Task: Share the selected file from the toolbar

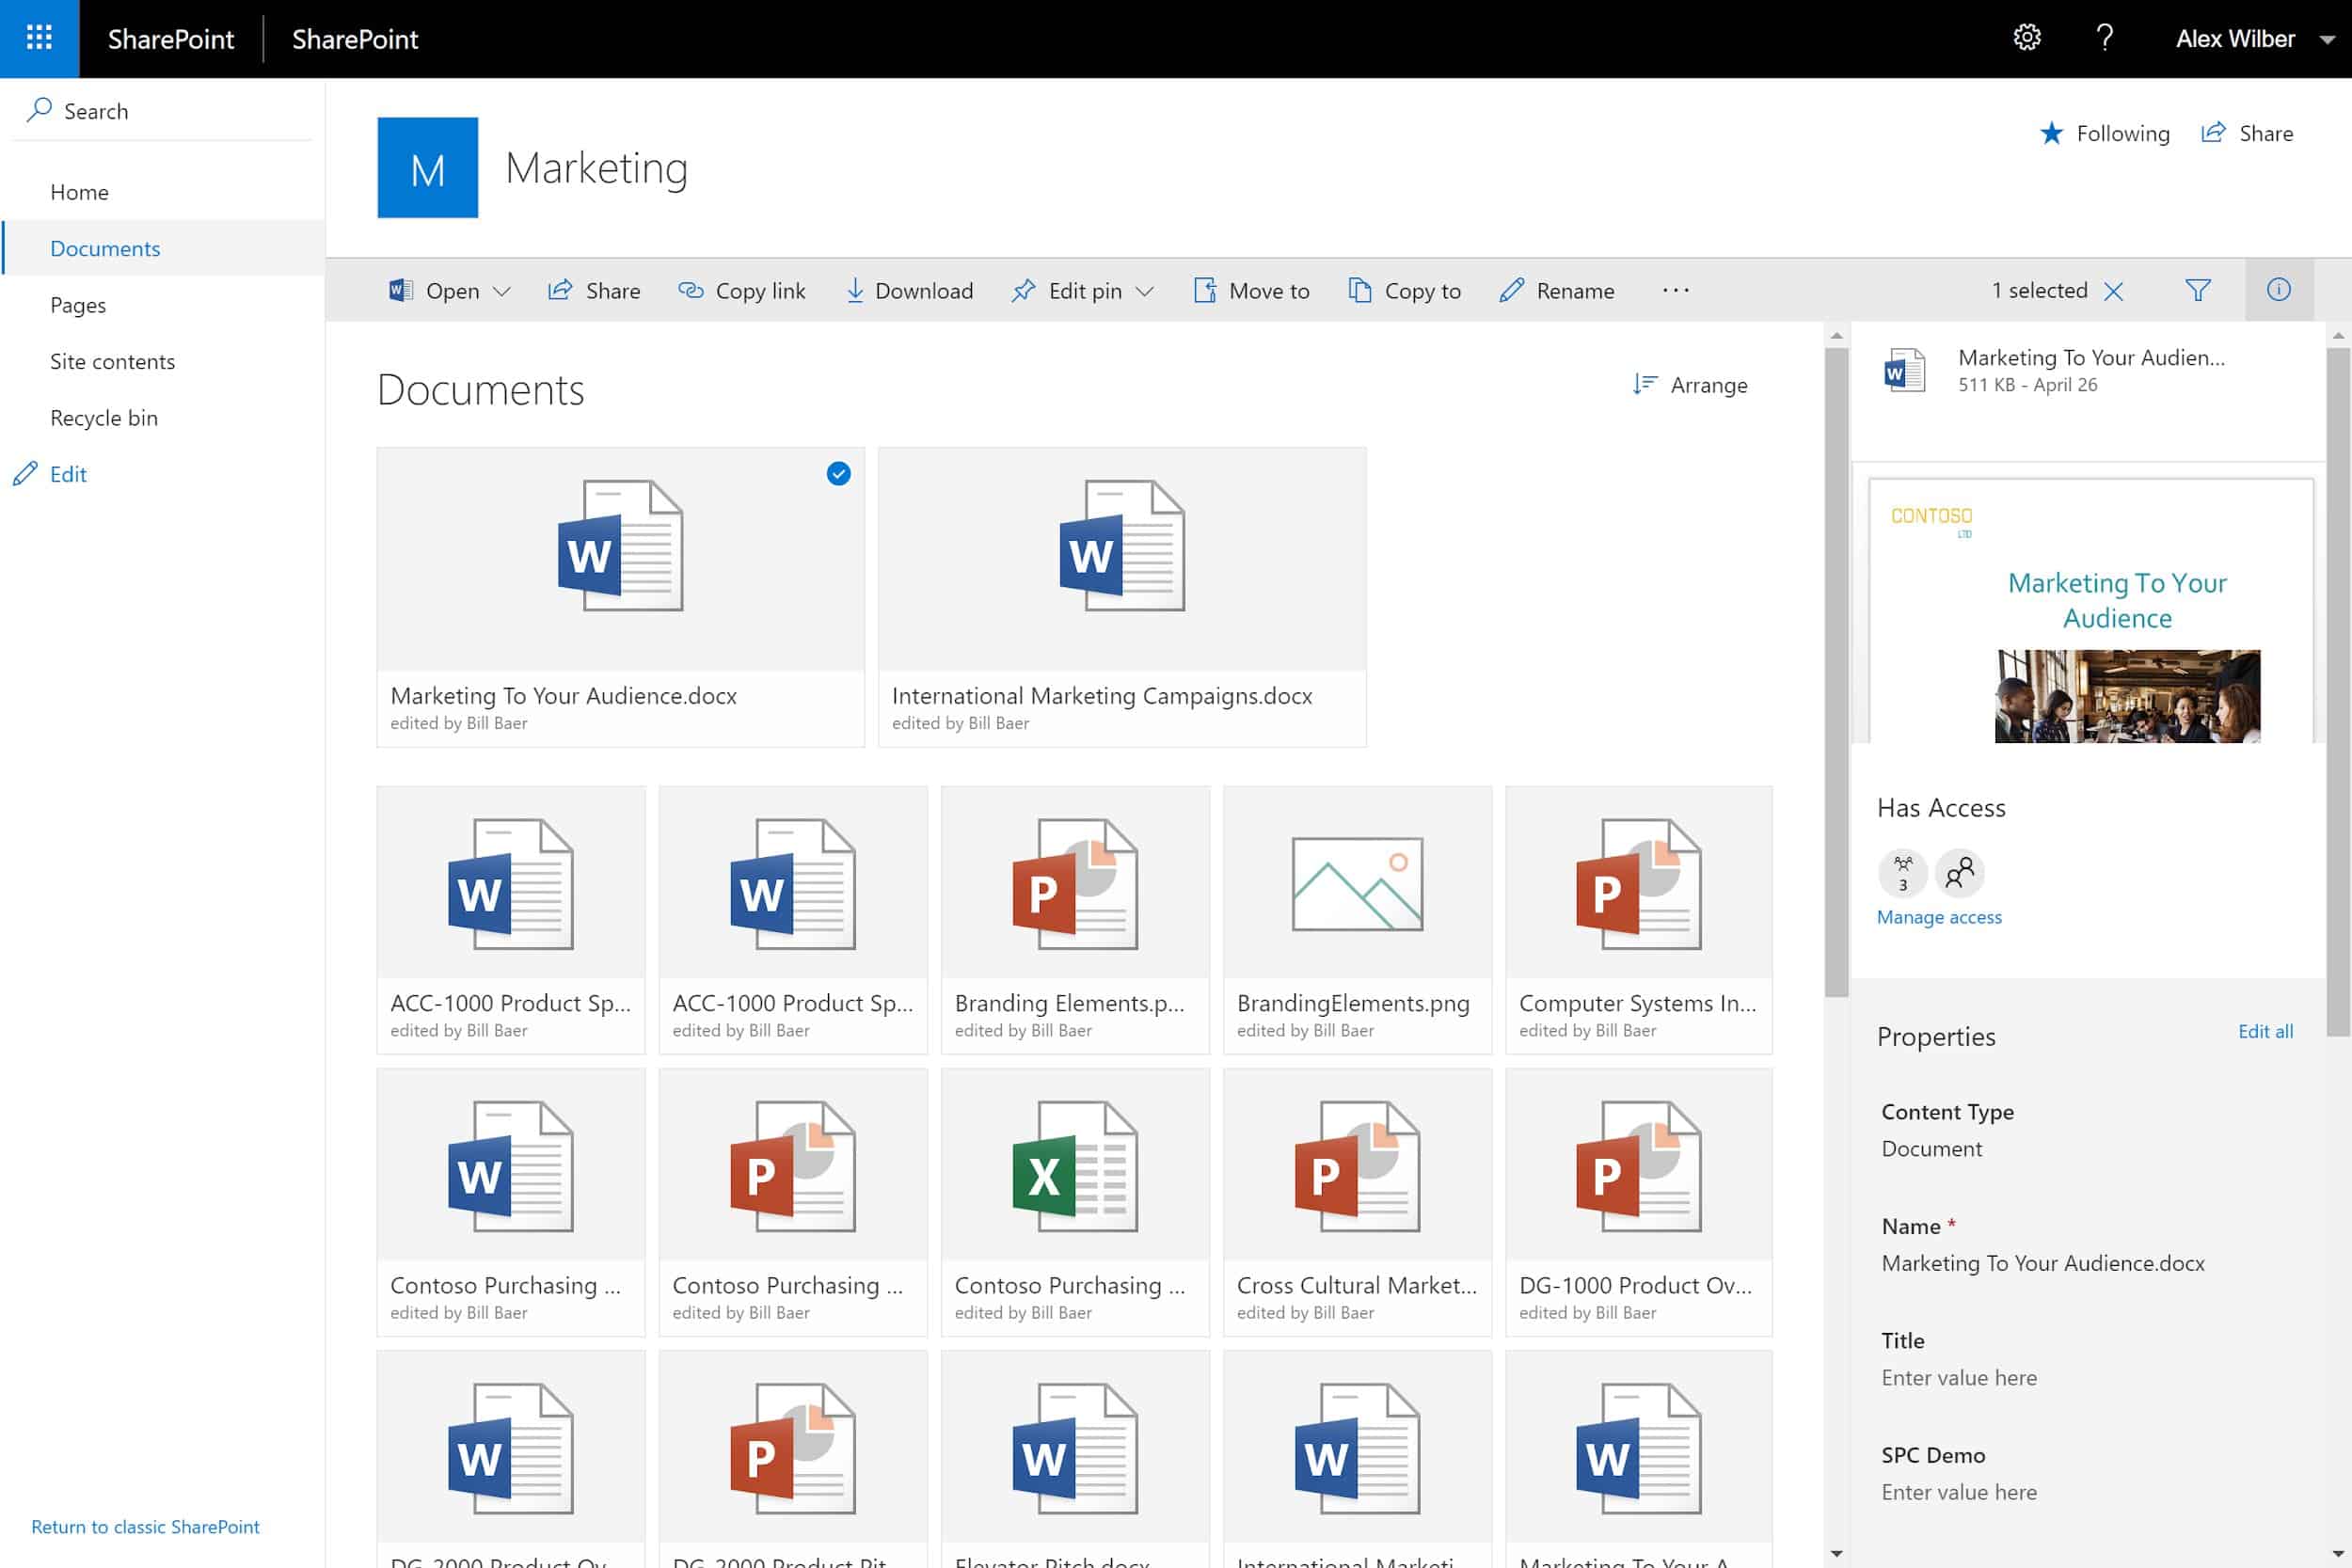Action: click(594, 290)
